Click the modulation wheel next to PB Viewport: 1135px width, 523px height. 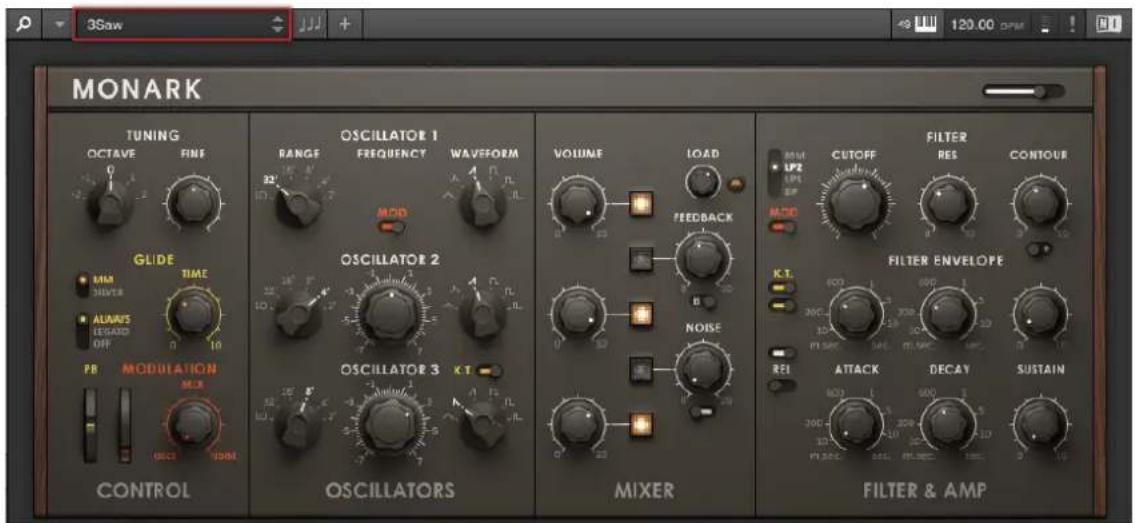[126, 424]
